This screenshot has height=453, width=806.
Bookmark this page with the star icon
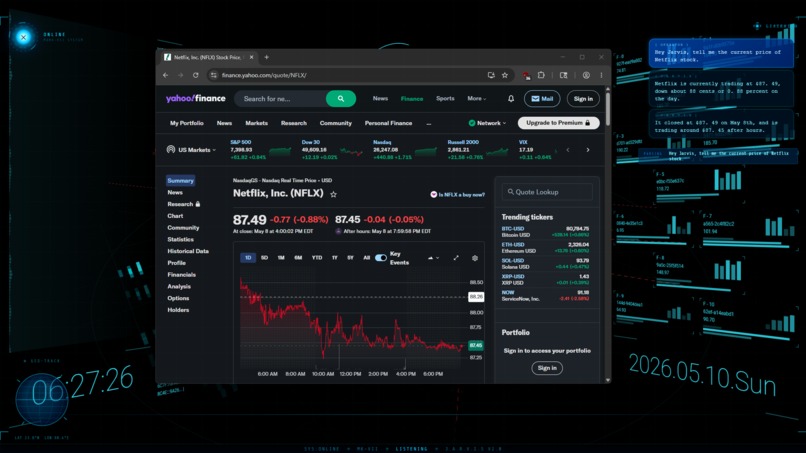[x=505, y=75]
